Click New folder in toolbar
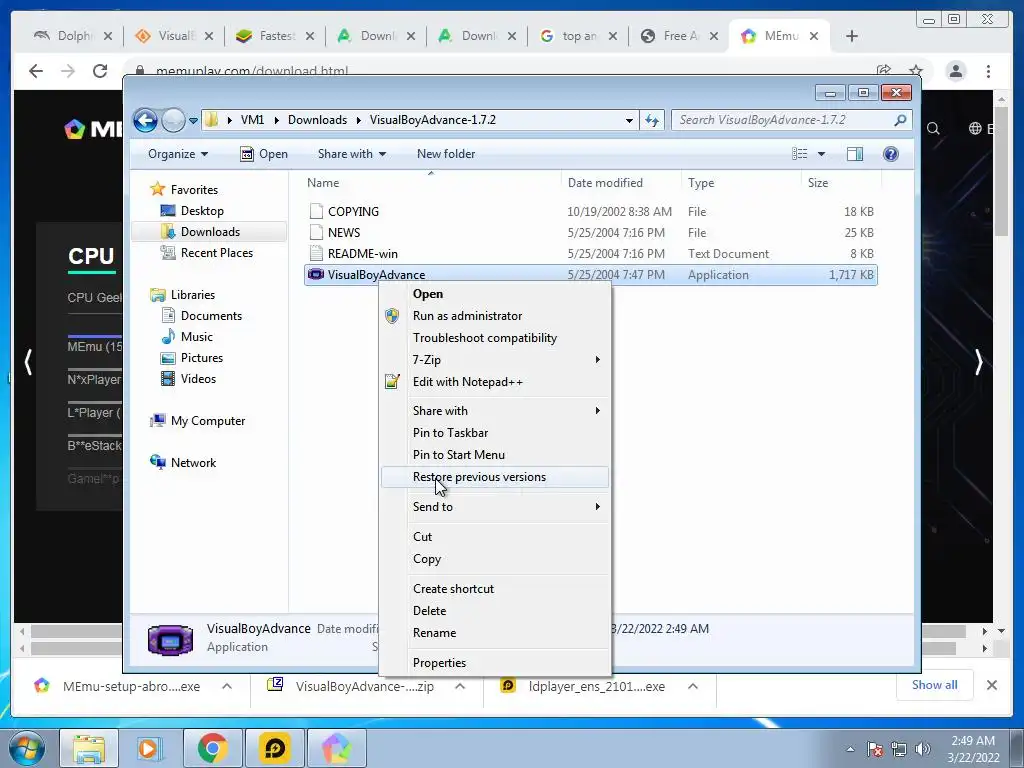 click(446, 154)
